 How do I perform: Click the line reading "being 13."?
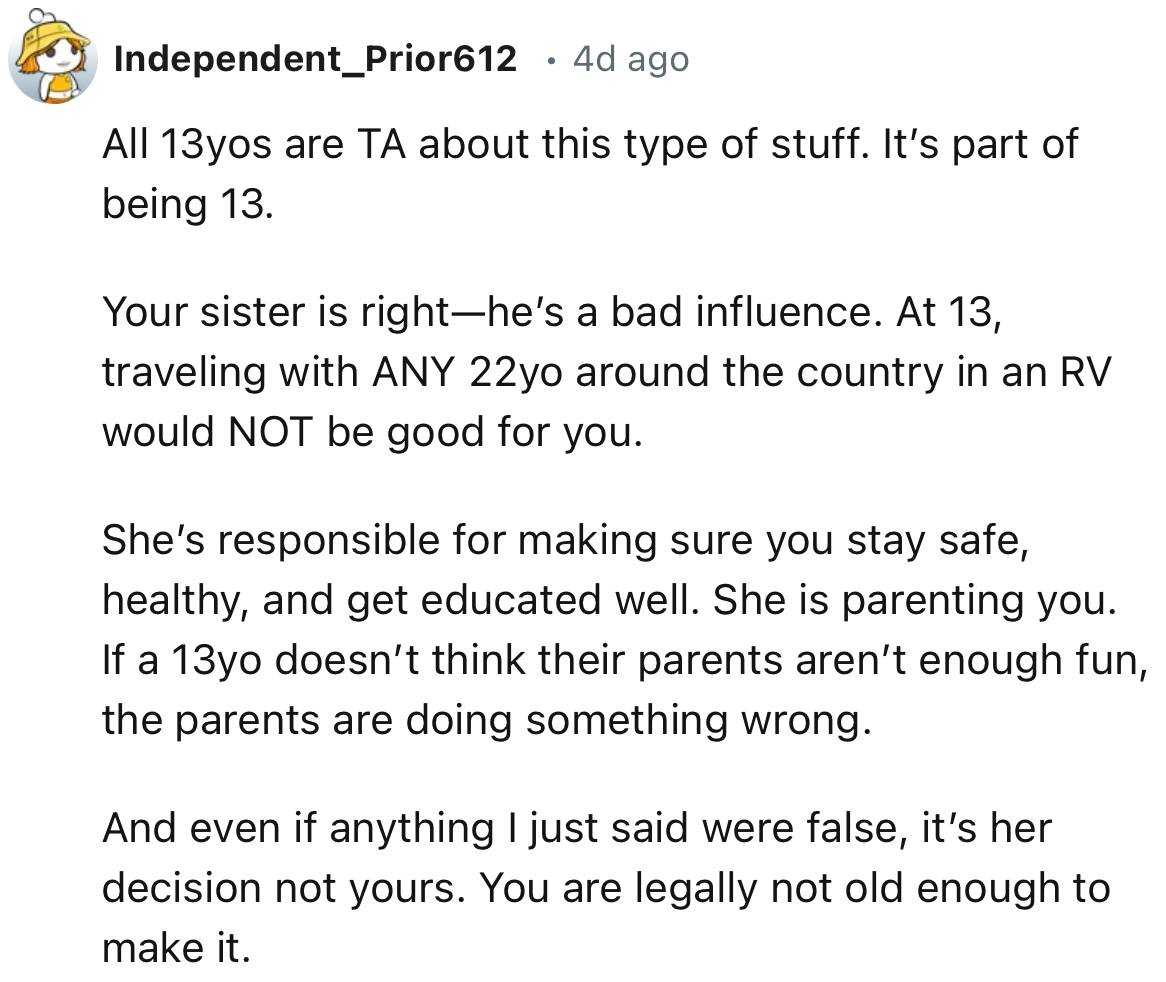187,205
